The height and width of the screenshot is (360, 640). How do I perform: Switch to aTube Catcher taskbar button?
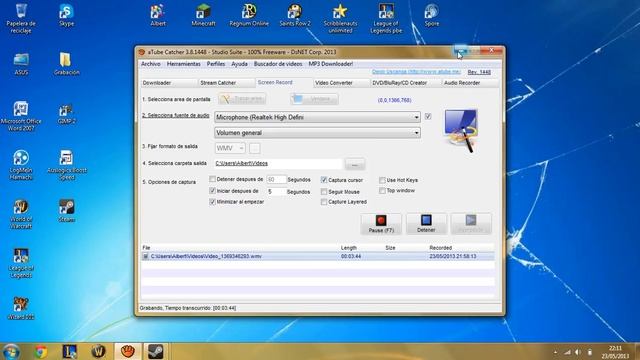[128, 351]
